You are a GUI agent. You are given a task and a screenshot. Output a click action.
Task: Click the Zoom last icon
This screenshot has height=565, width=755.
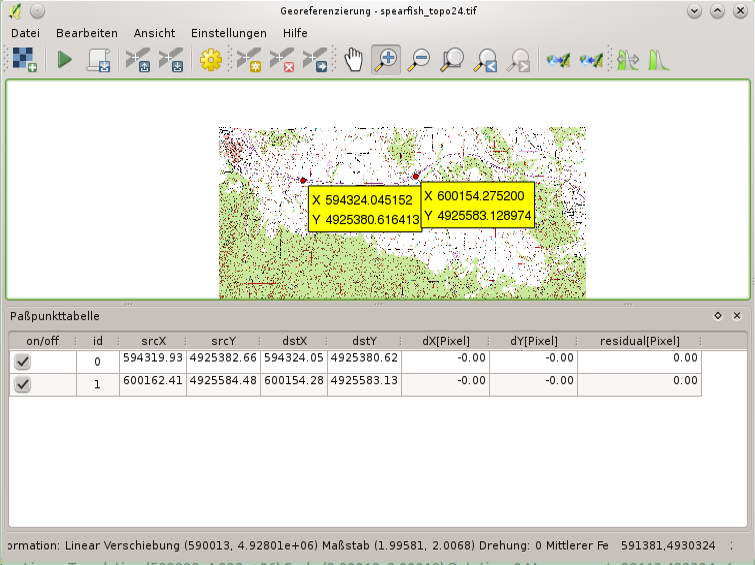tap(485, 60)
